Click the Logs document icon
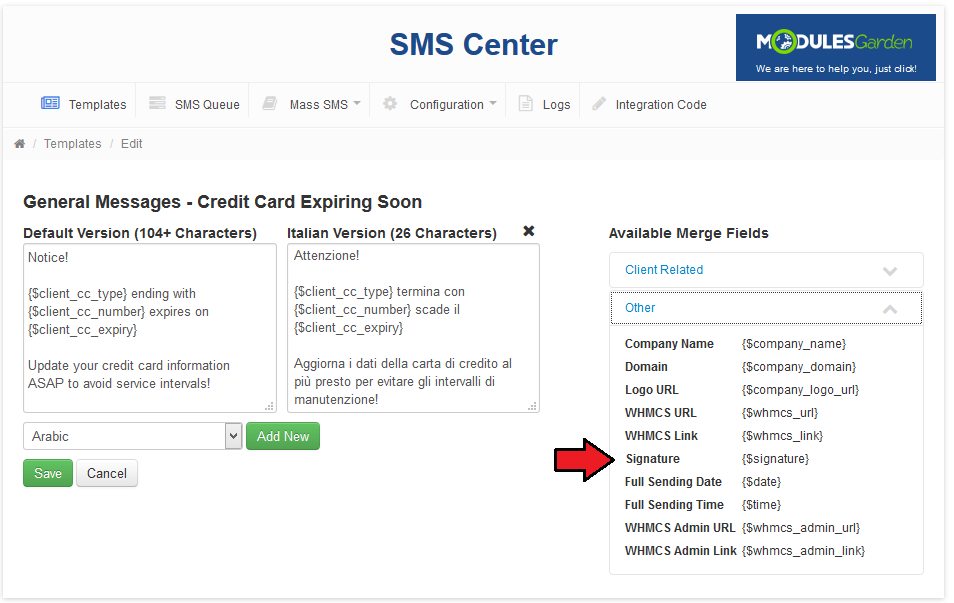Viewport: 954px width, 603px height. tap(526, 103)
